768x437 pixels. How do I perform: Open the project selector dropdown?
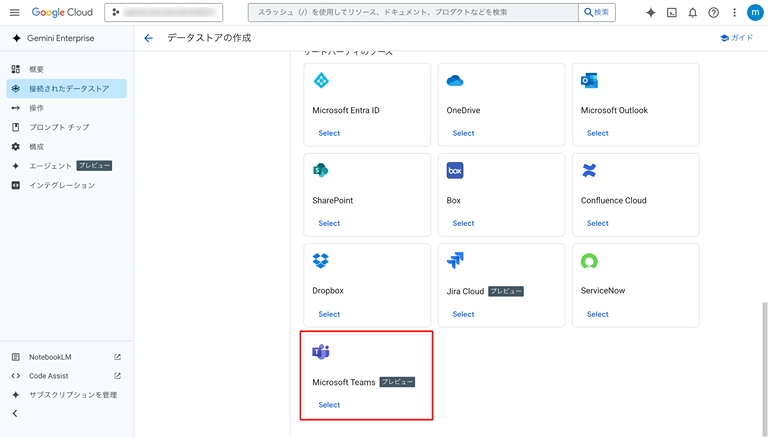164,12
